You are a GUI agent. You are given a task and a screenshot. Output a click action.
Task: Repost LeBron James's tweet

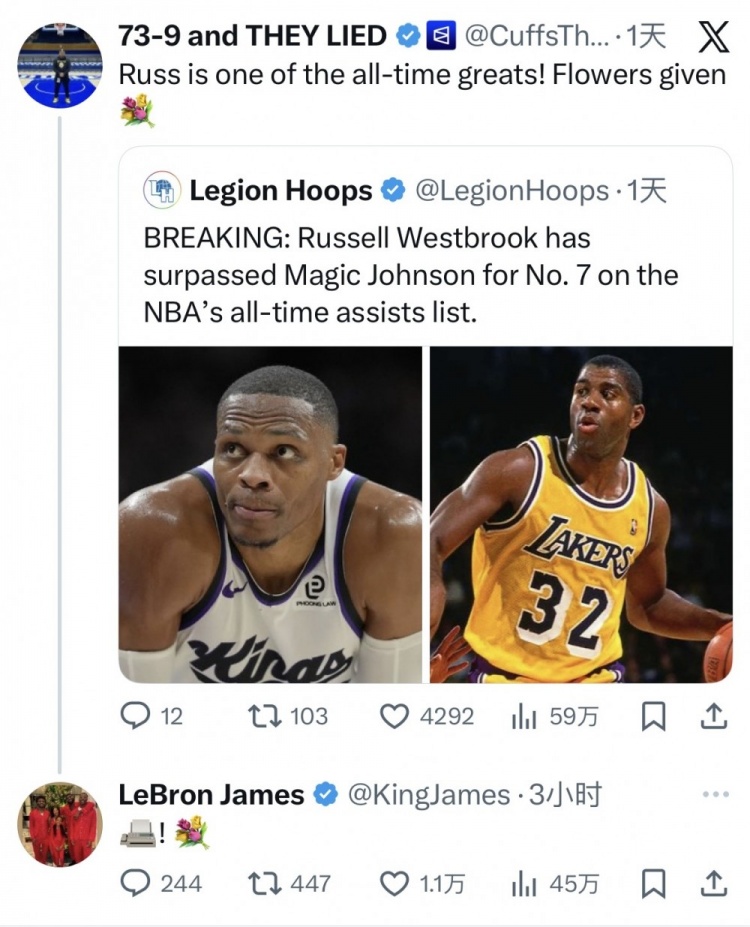pos(262,883)
